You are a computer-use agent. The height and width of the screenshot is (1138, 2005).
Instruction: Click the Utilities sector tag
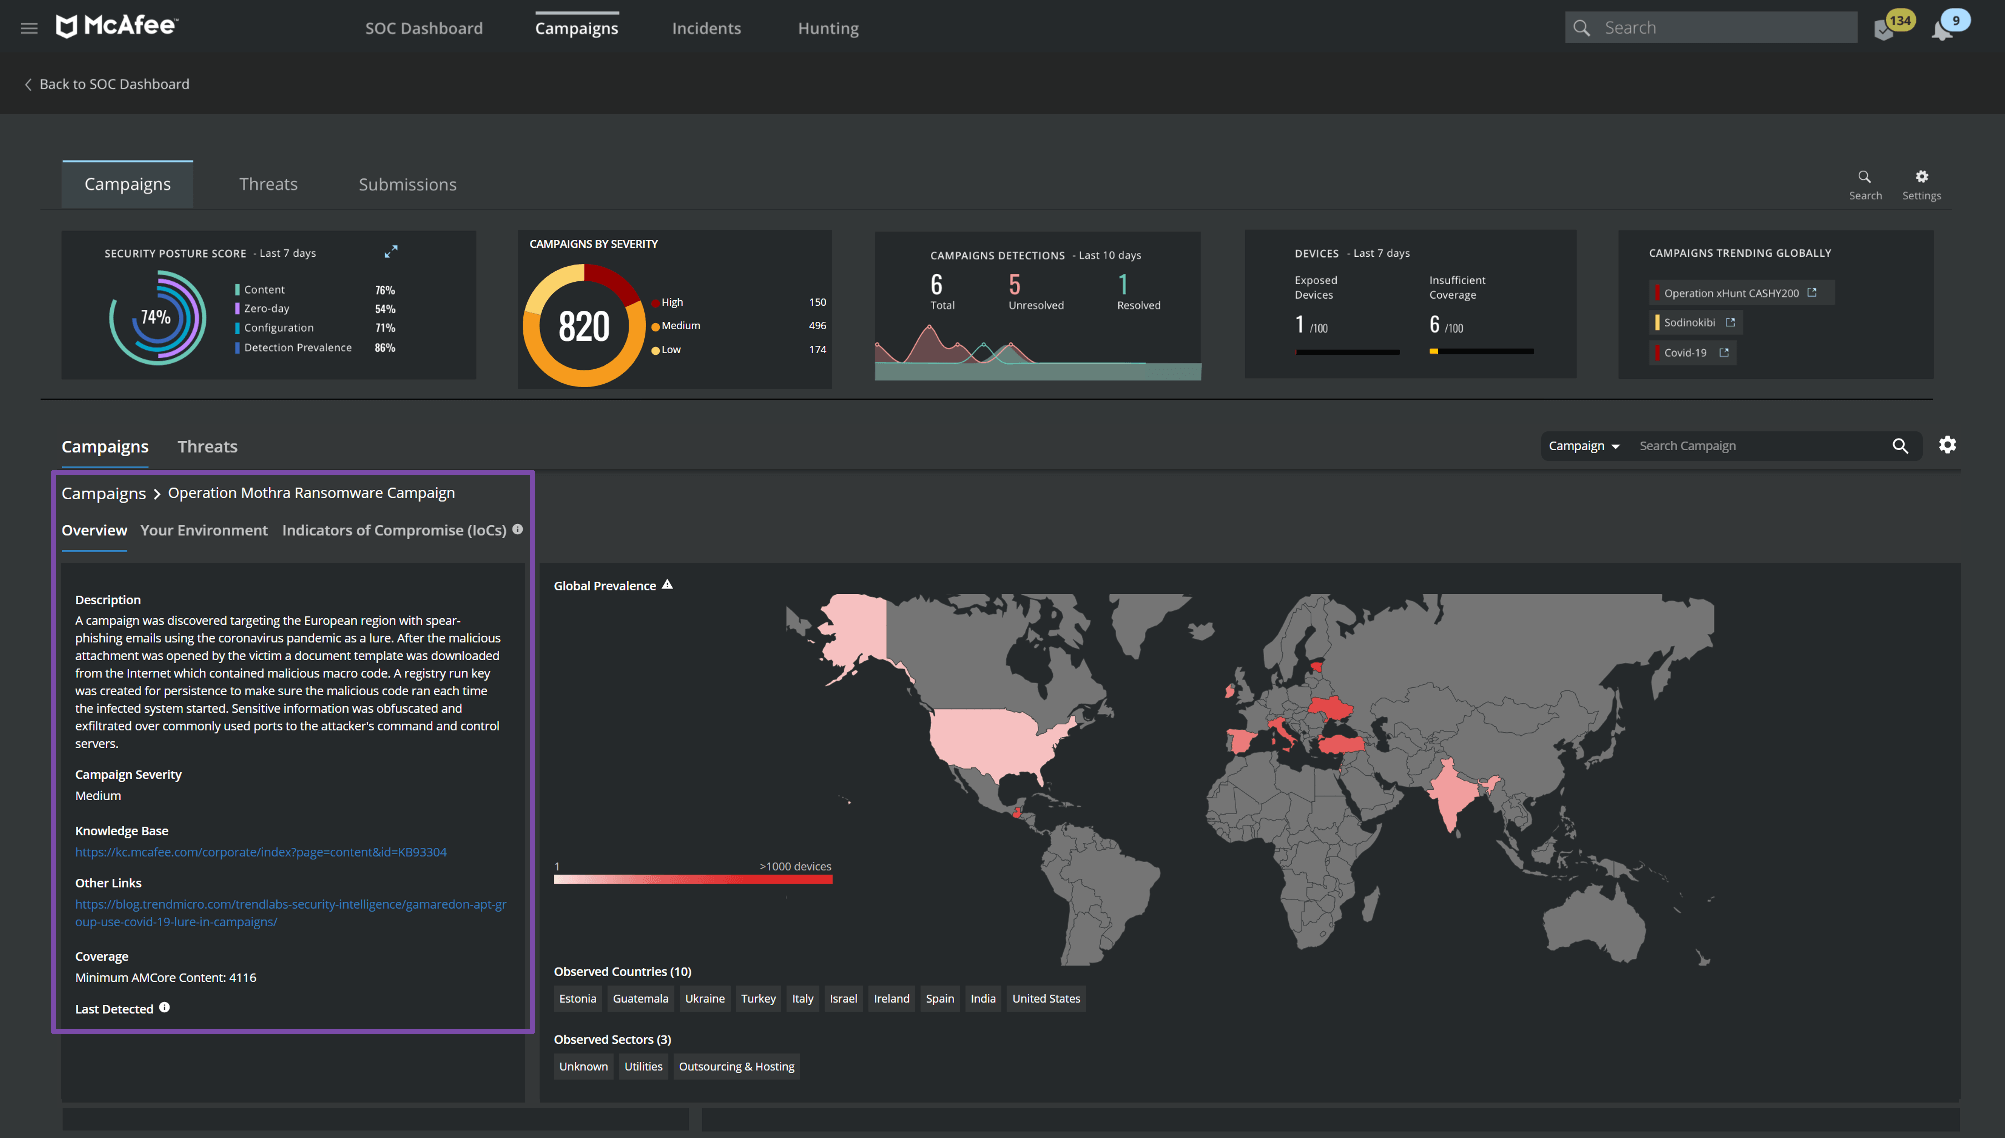coord(644,1067)
